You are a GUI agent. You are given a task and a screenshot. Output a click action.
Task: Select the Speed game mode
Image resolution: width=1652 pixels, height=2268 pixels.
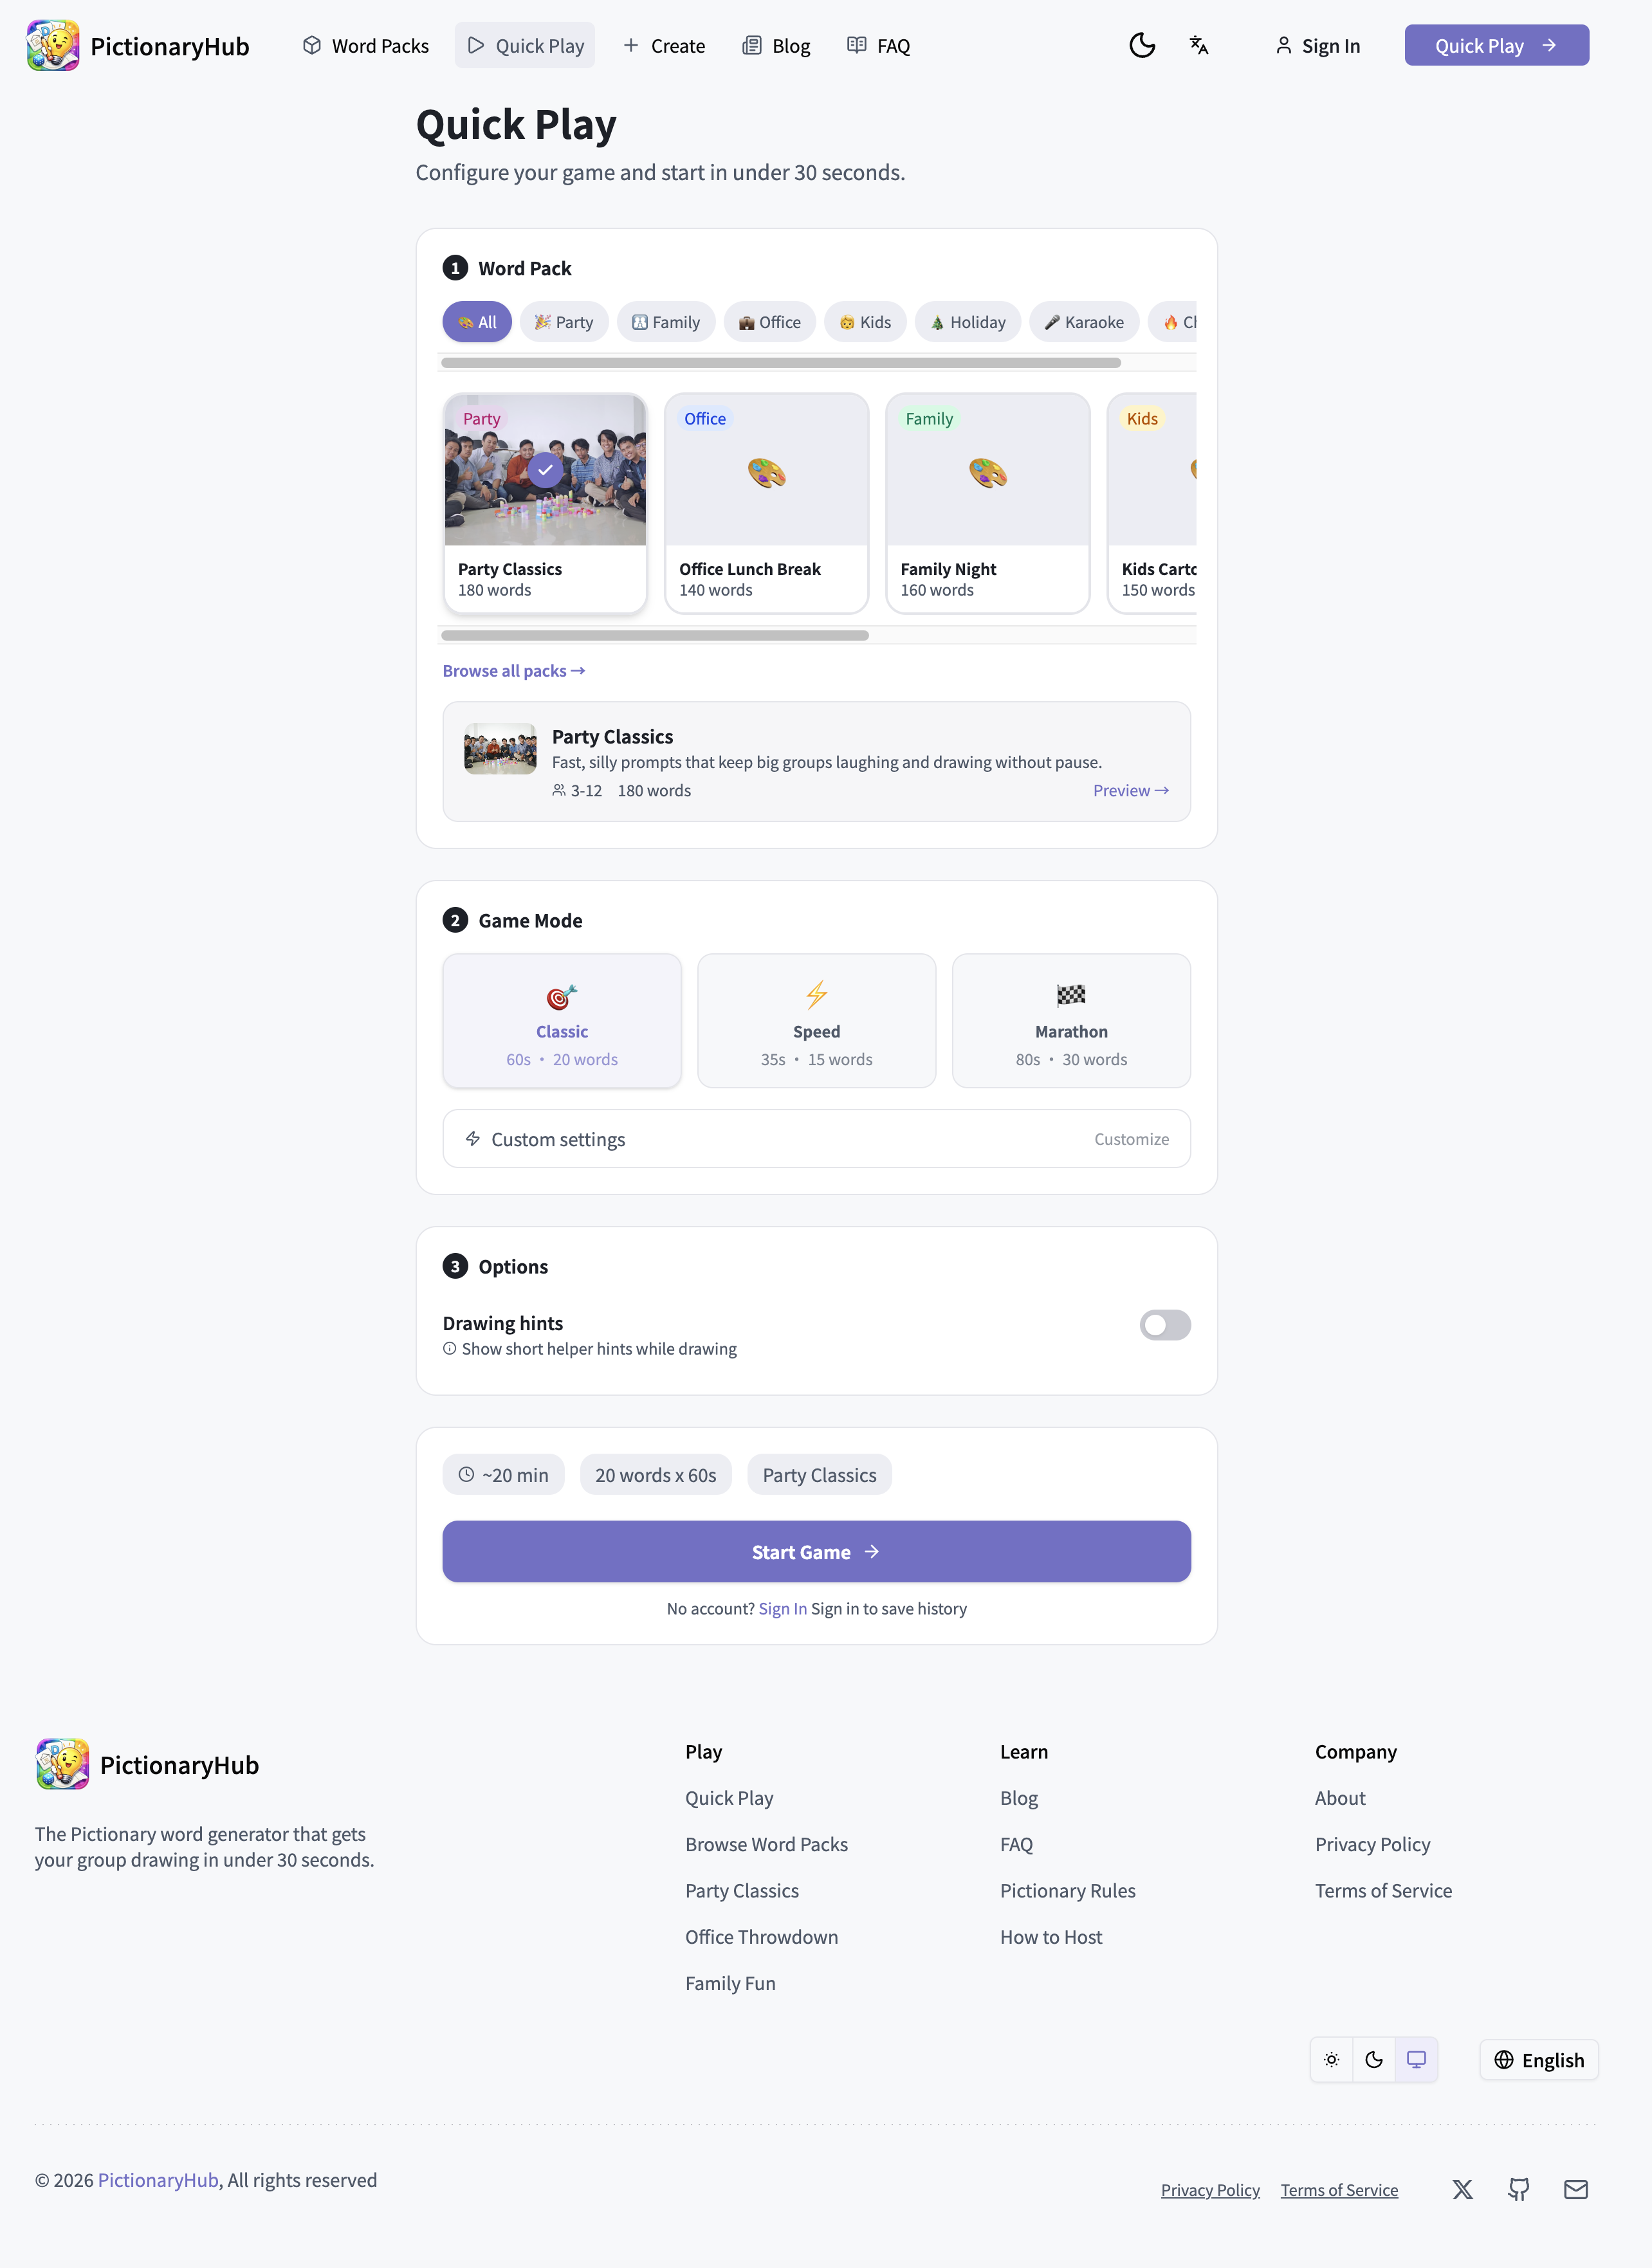click(816, 1020)
